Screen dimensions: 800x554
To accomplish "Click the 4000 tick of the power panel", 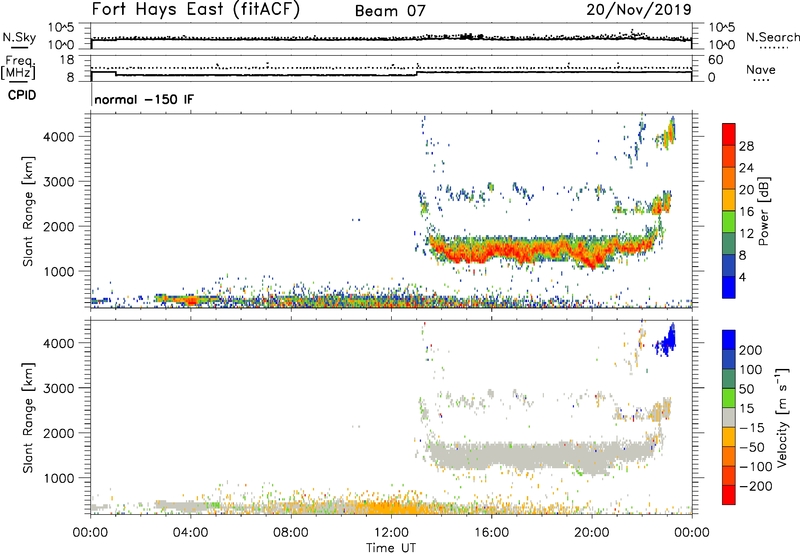I will [59, 137].
